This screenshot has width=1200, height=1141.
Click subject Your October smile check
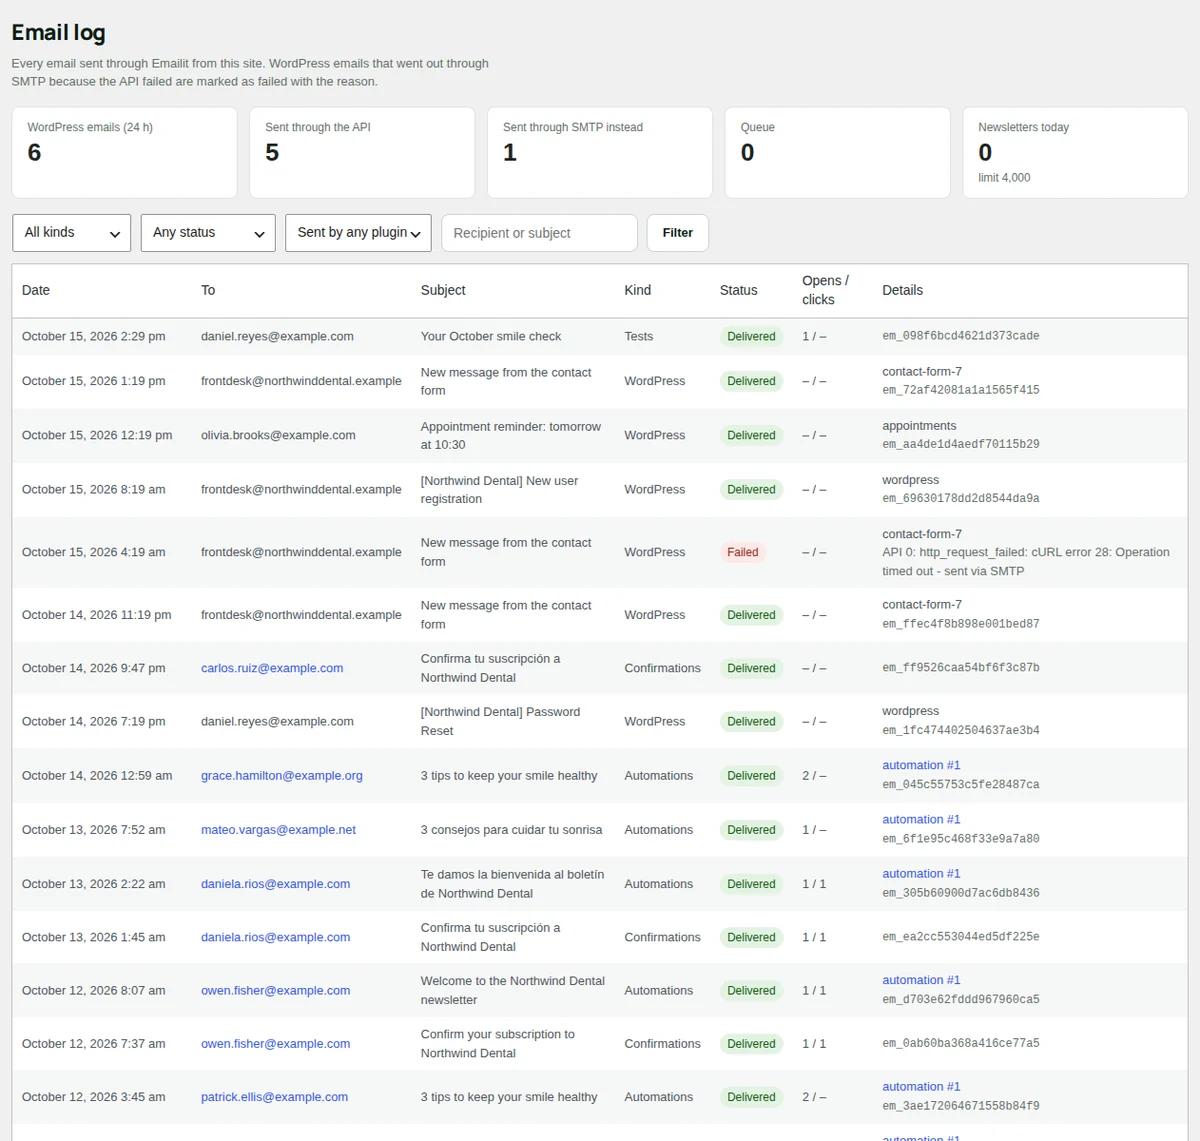[x=490, y=337]
